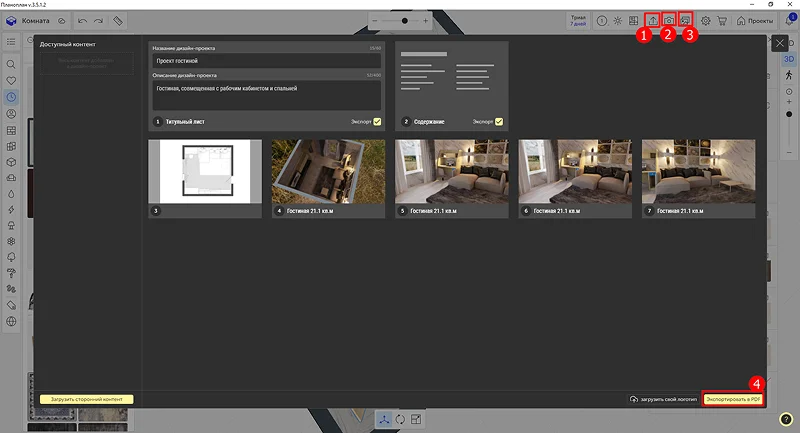Screen dimensions: 800x433
Task: Click Экспортировать в PDF button
Action: click(733, 399)
